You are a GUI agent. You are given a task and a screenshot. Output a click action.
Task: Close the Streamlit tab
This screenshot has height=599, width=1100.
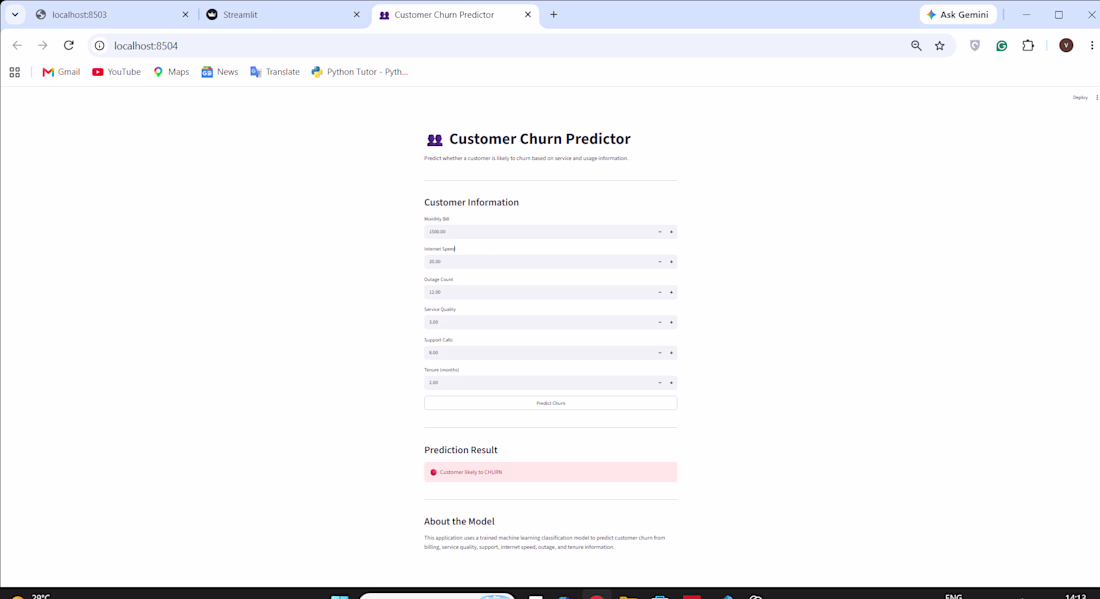point(356,15)
